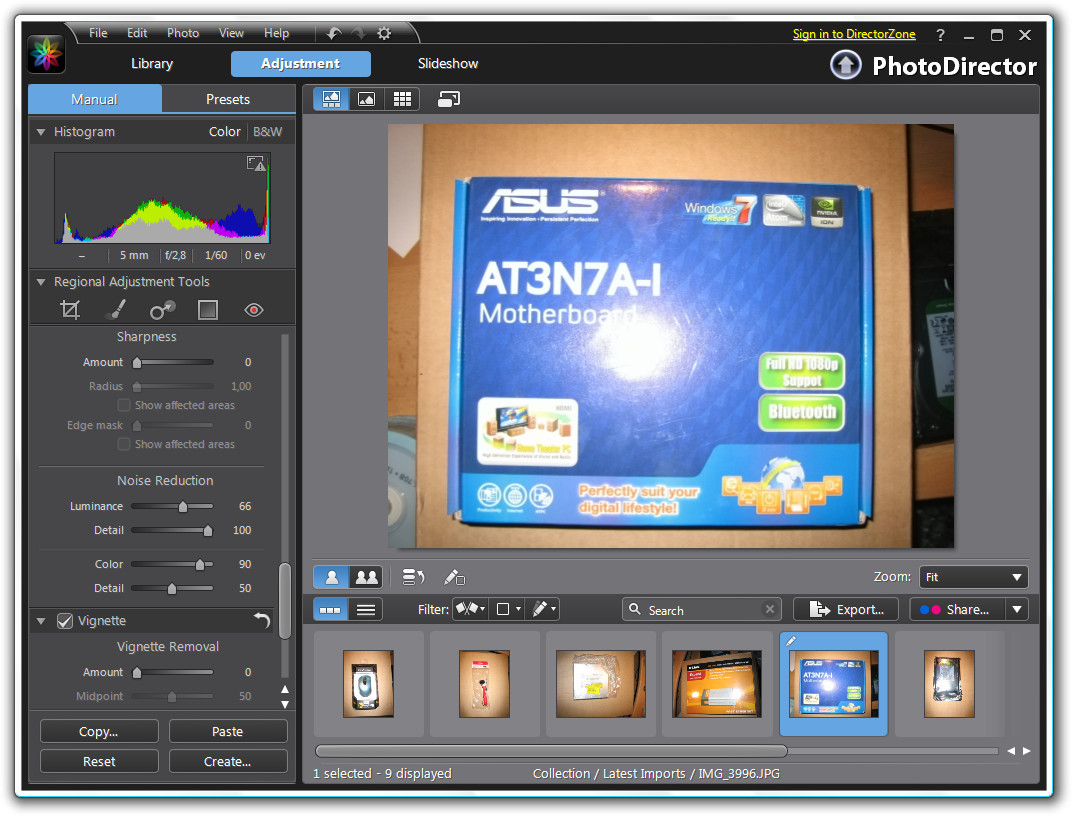Image resolution: width=1072 pixels, height=816 pixels.
Task: Sign in to DirectorZone link
Action: (x=854, y=34)
